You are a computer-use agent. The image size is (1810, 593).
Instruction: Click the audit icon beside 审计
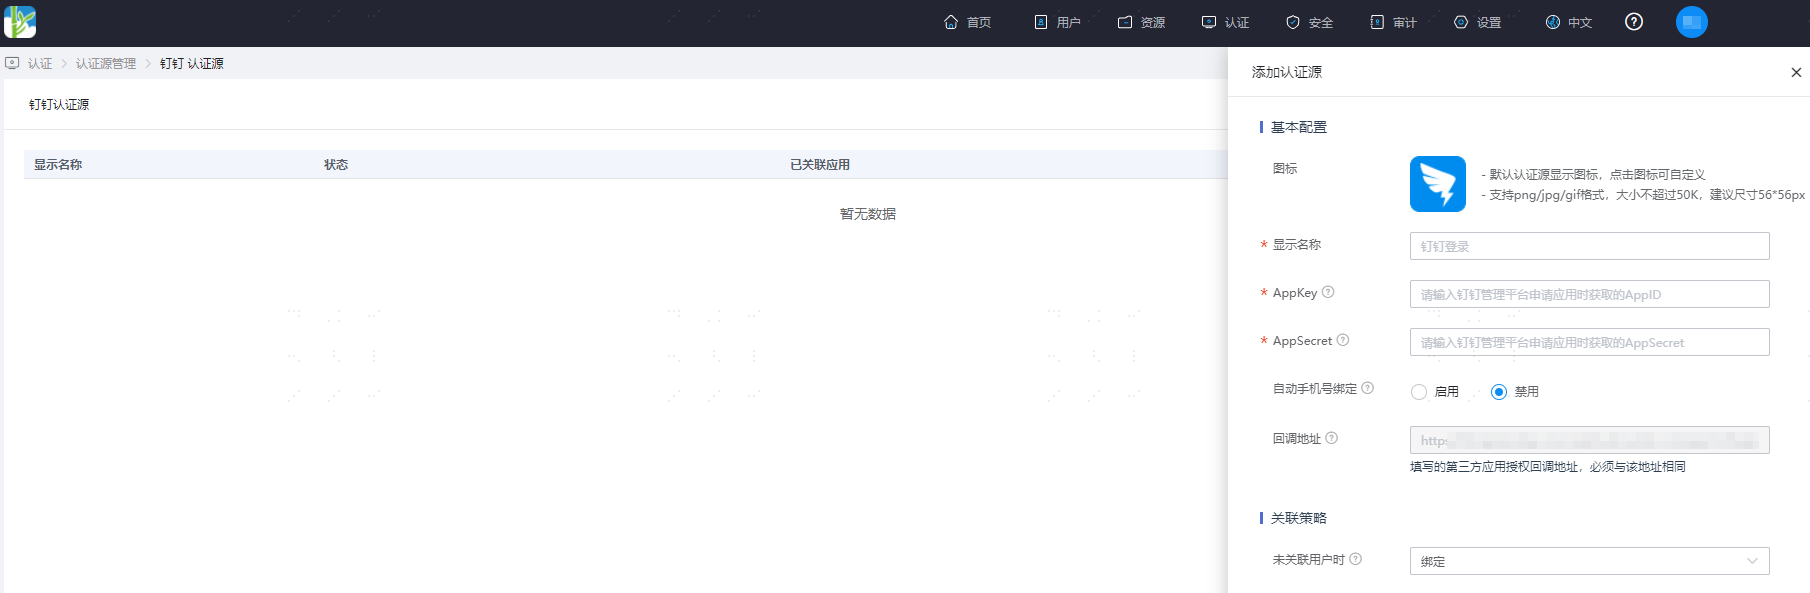(1377, 22)
